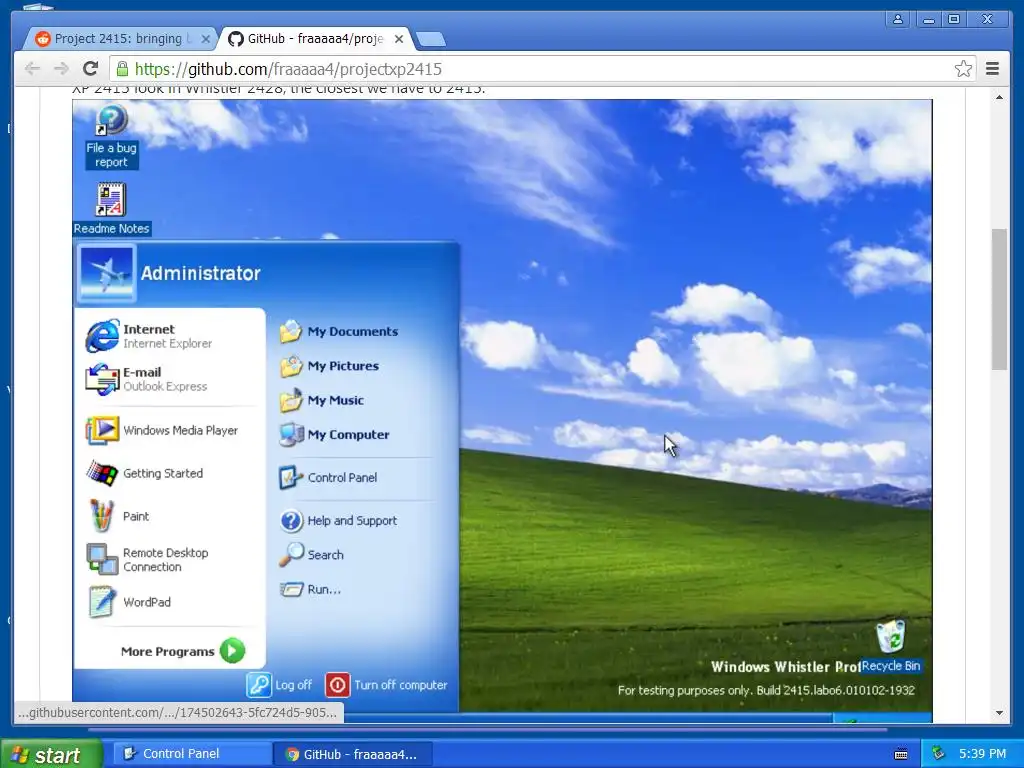
Task: Go back using the browser back arrow
Action: pyautogui.click(x=32, y=69)
